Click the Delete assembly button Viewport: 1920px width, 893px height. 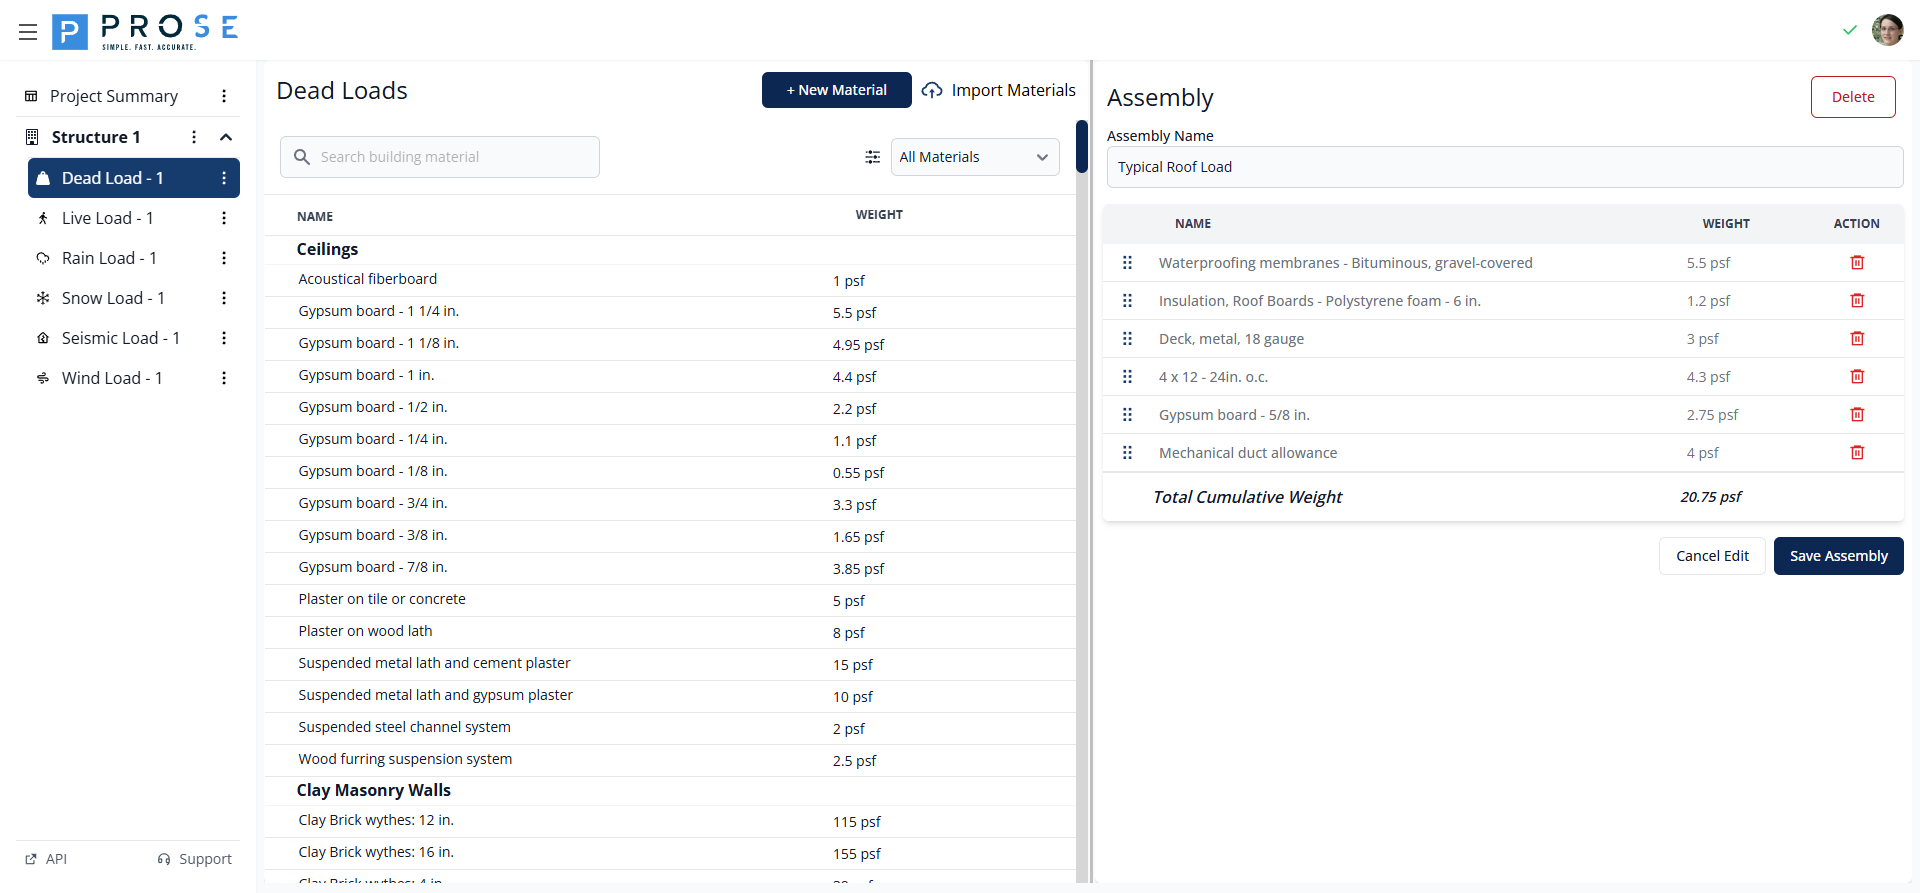click(x=1853, y=97)
